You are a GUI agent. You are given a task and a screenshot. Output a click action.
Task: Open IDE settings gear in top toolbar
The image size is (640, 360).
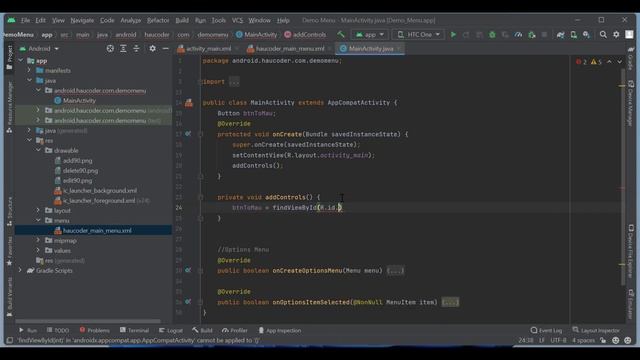point(616,35)
